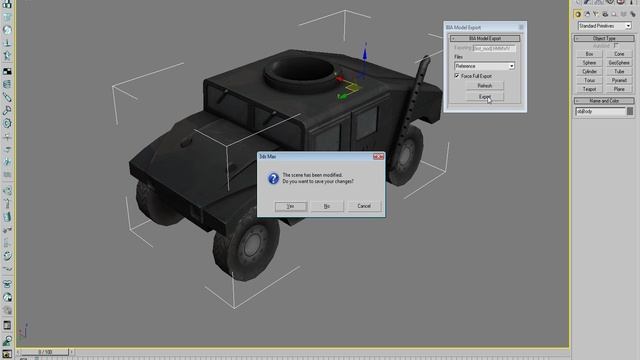Click the Sphere primitive button
The width and height of the screenshot is (640, 360).
[x=589, y=63]
